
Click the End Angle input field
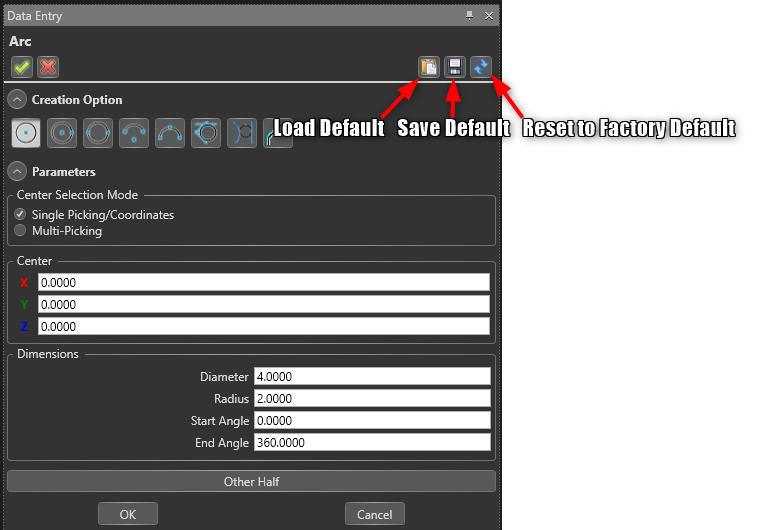(x=372, y=443)
